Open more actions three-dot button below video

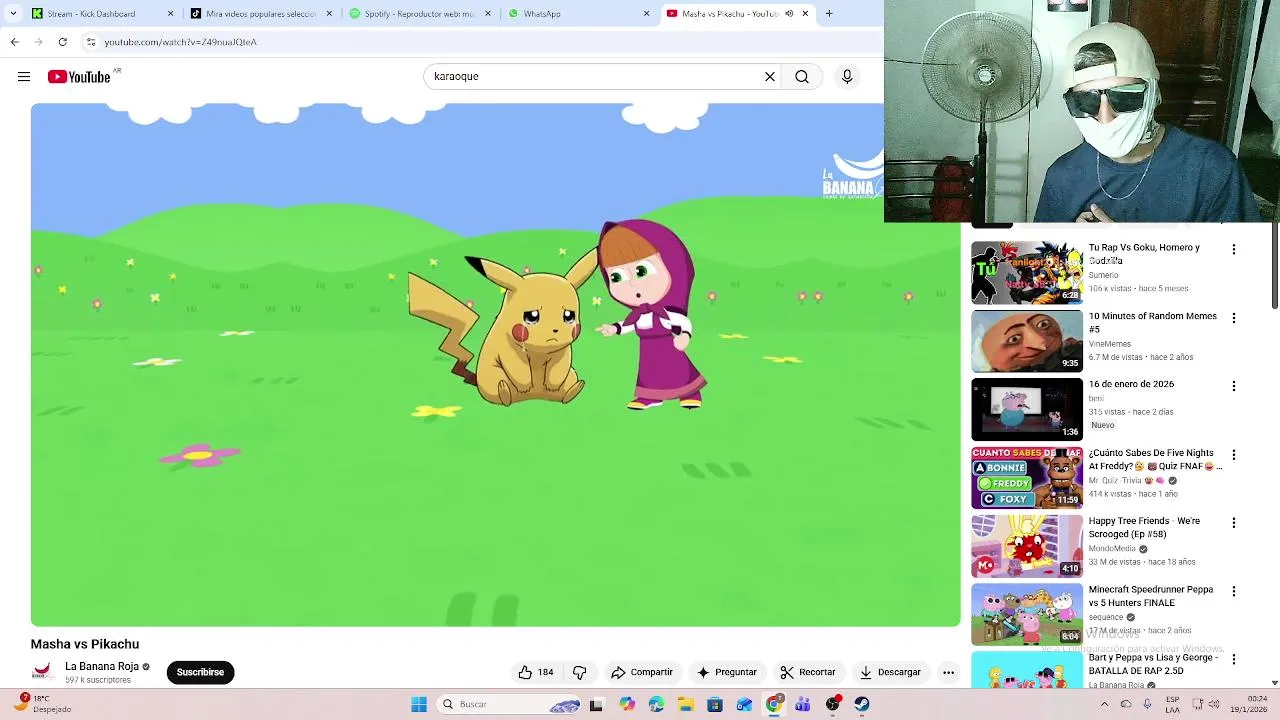point(948,672)
